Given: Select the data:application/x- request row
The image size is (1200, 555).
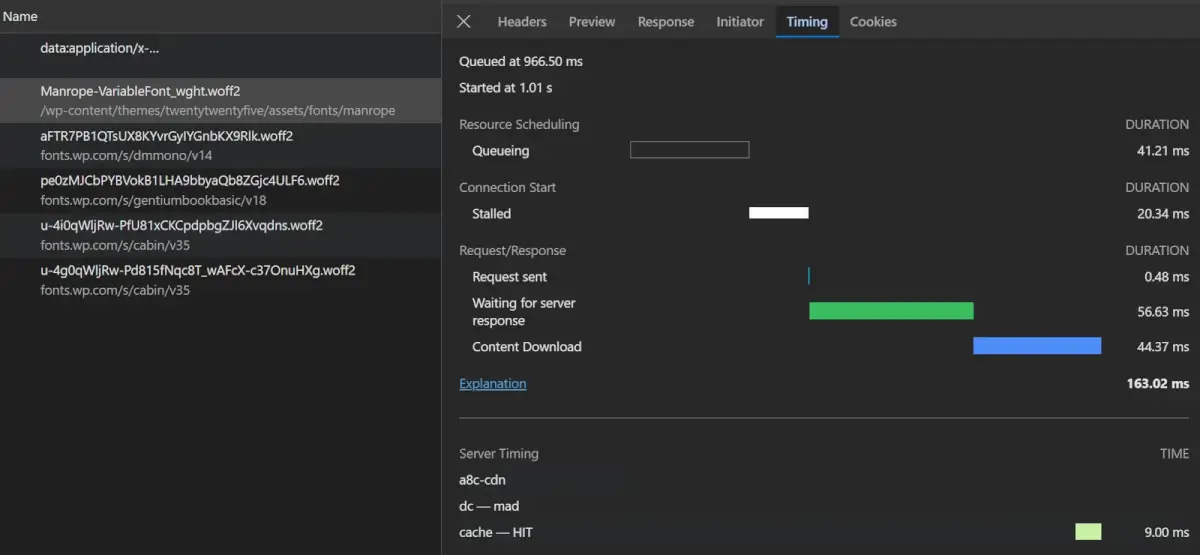Looking at the screenshot, I should point(220,56).
